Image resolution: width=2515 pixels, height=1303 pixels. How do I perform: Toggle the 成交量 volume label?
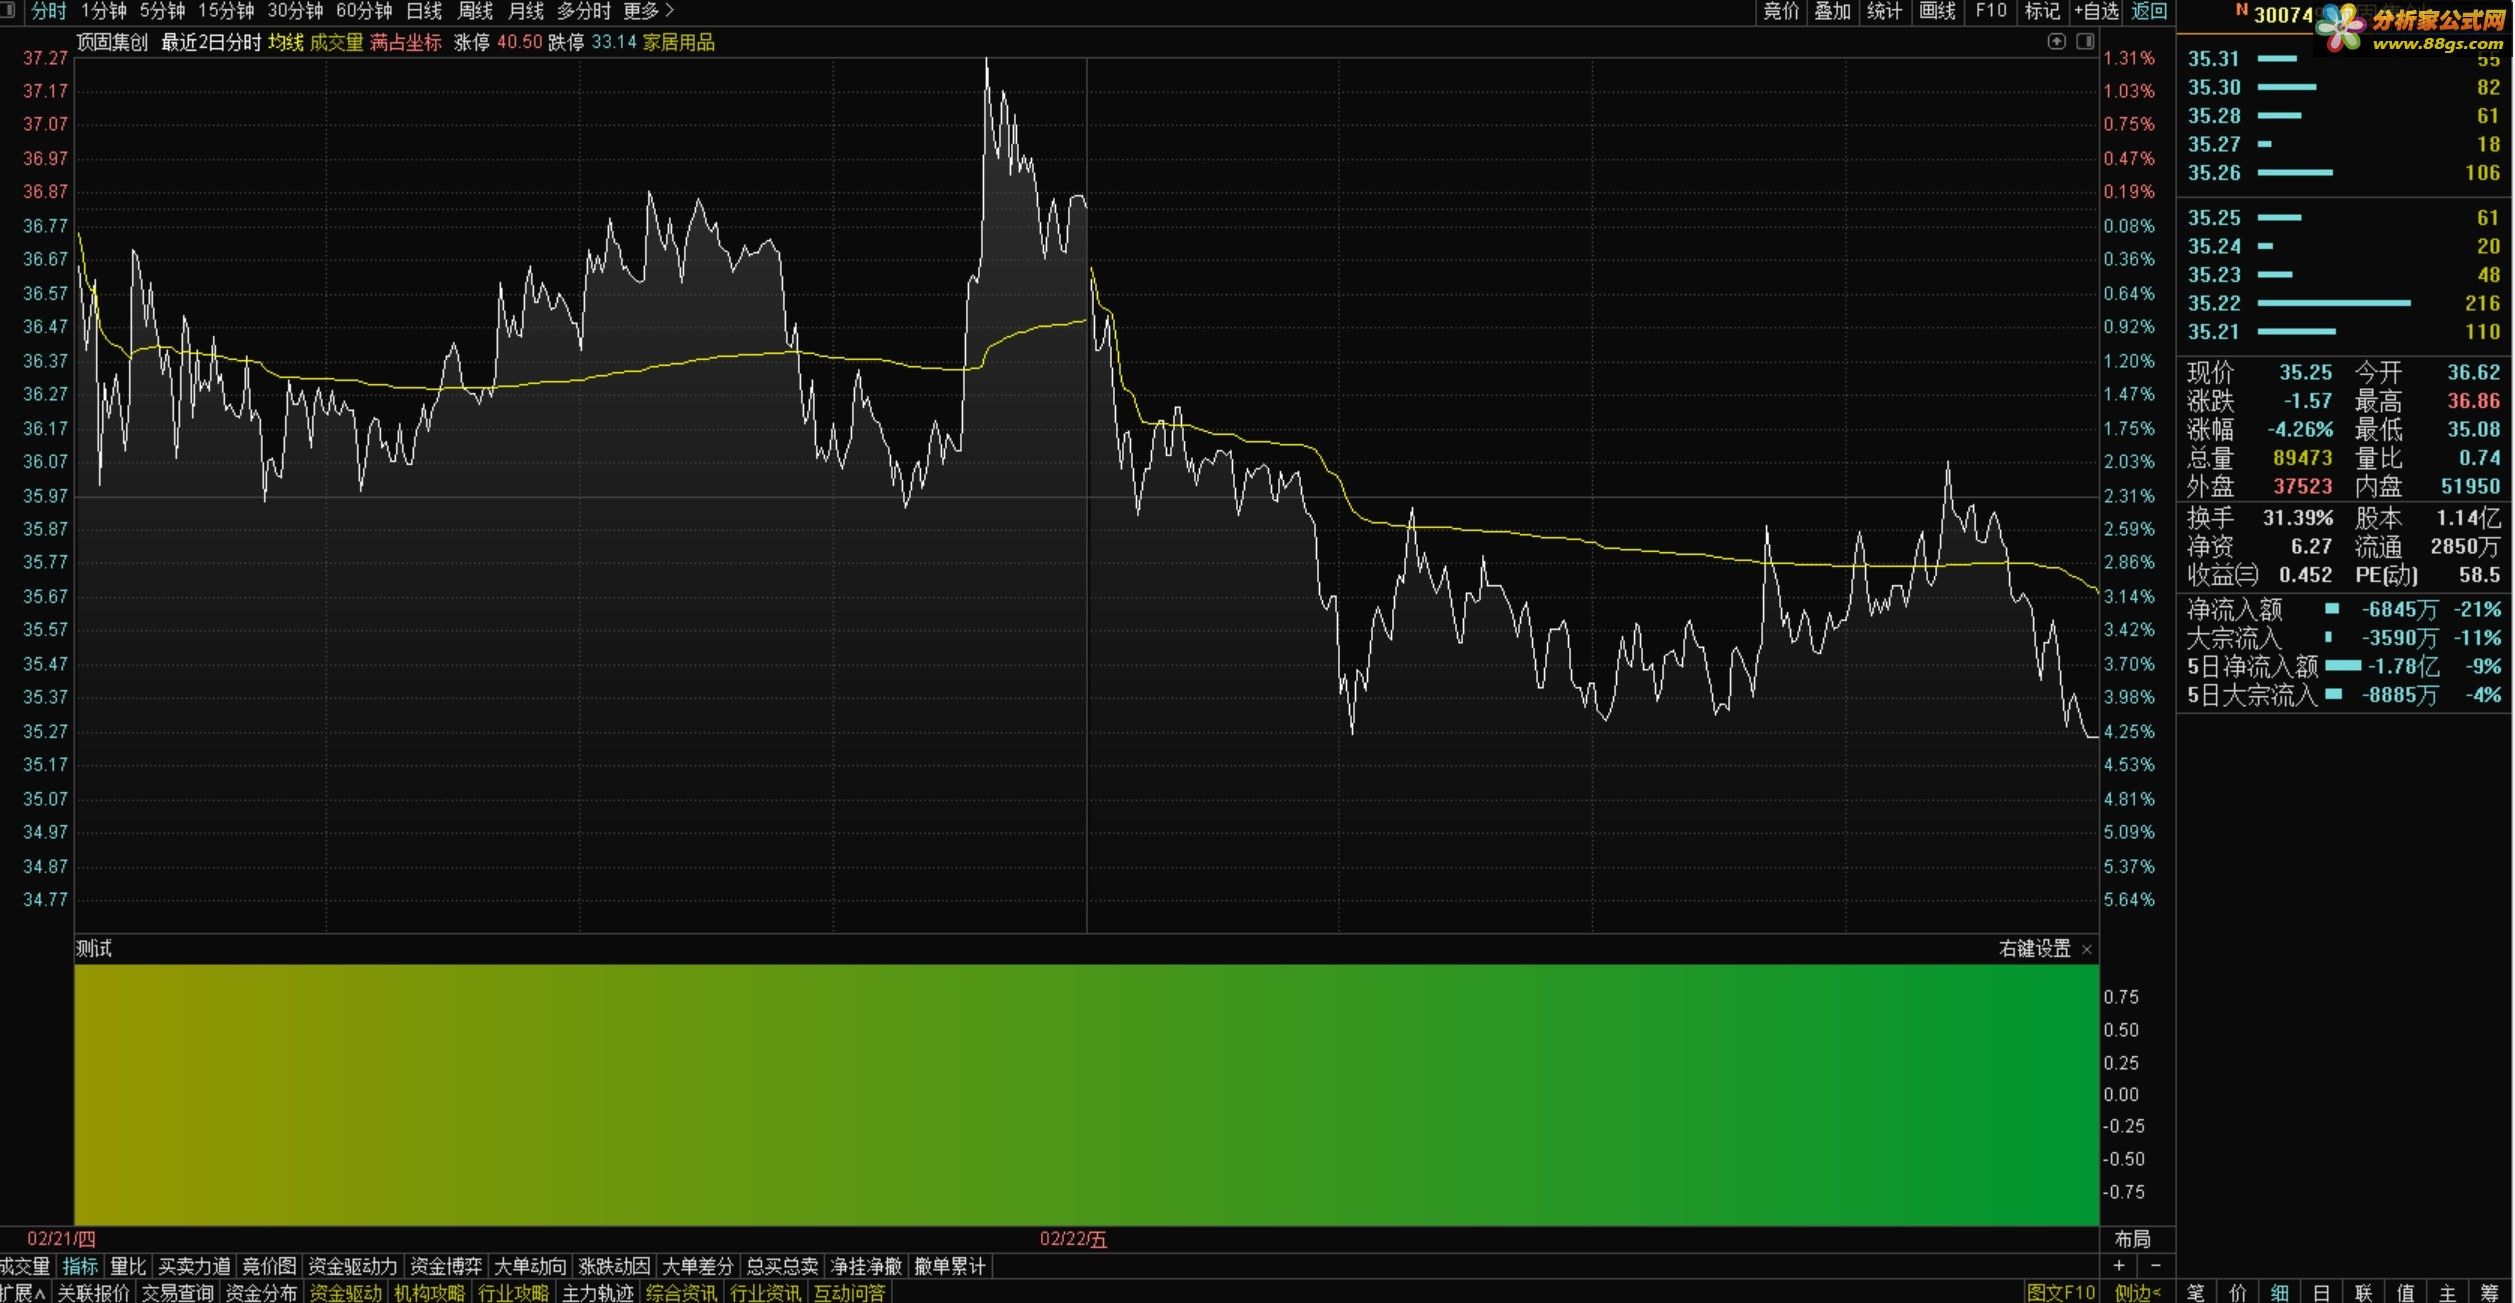(336, 42)
